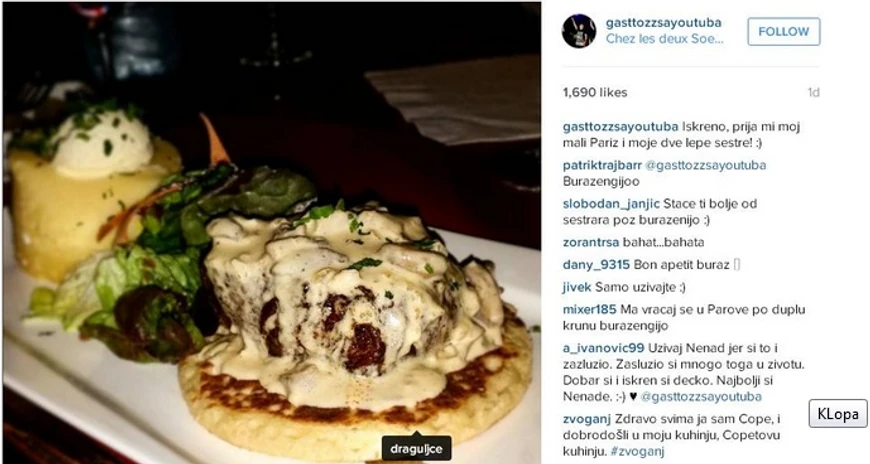
Task: Click the food photo of the post
Action: [272, 233]
